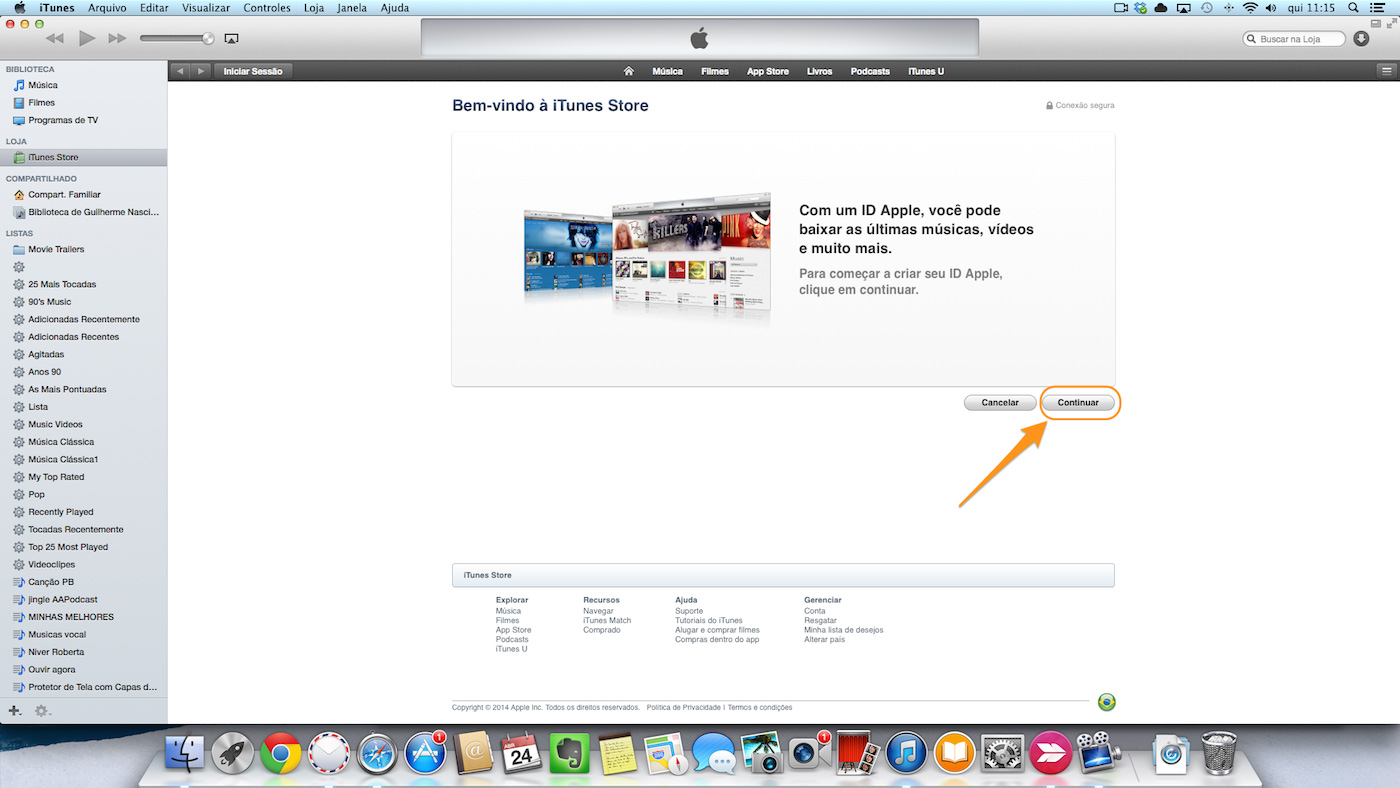The width and height of the screenshot is (1400, 788).
Task: Open the Música store tab
Action: coord(667,71)
